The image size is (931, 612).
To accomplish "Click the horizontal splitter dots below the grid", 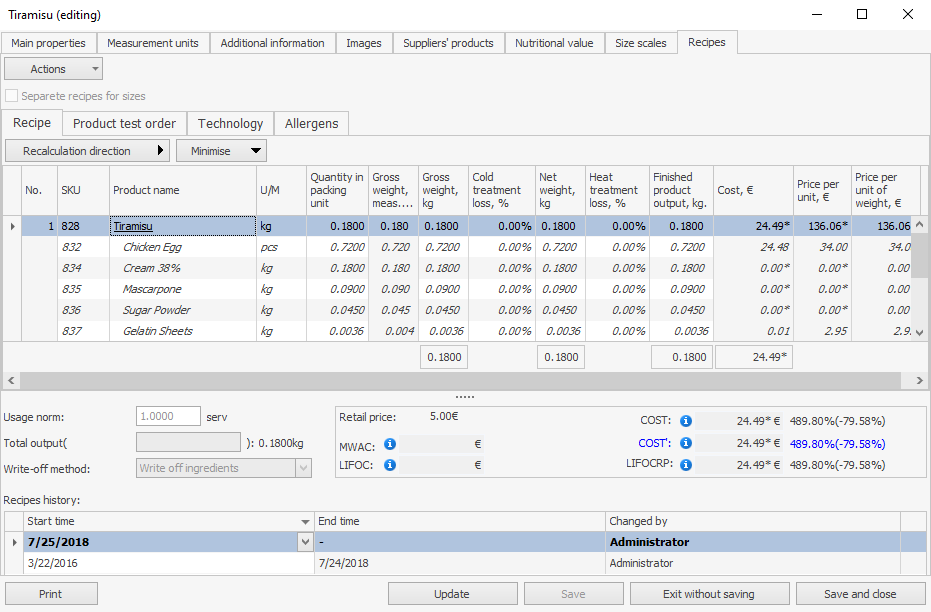I will tap(465, 397).
